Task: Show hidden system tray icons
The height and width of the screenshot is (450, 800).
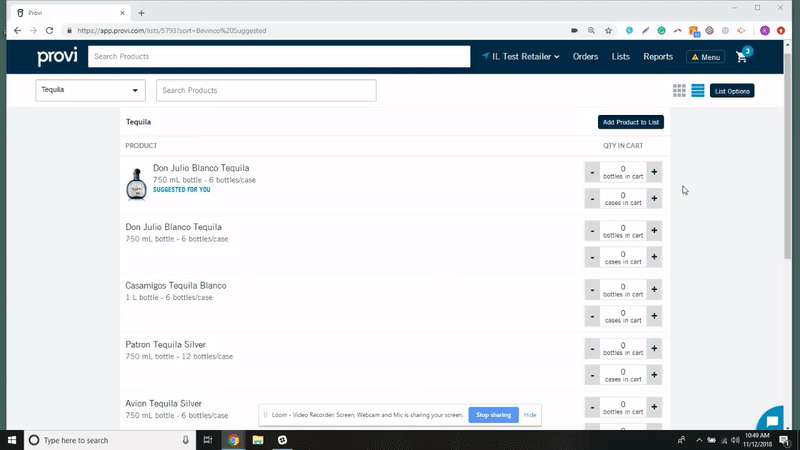Action: coord(699,440)
